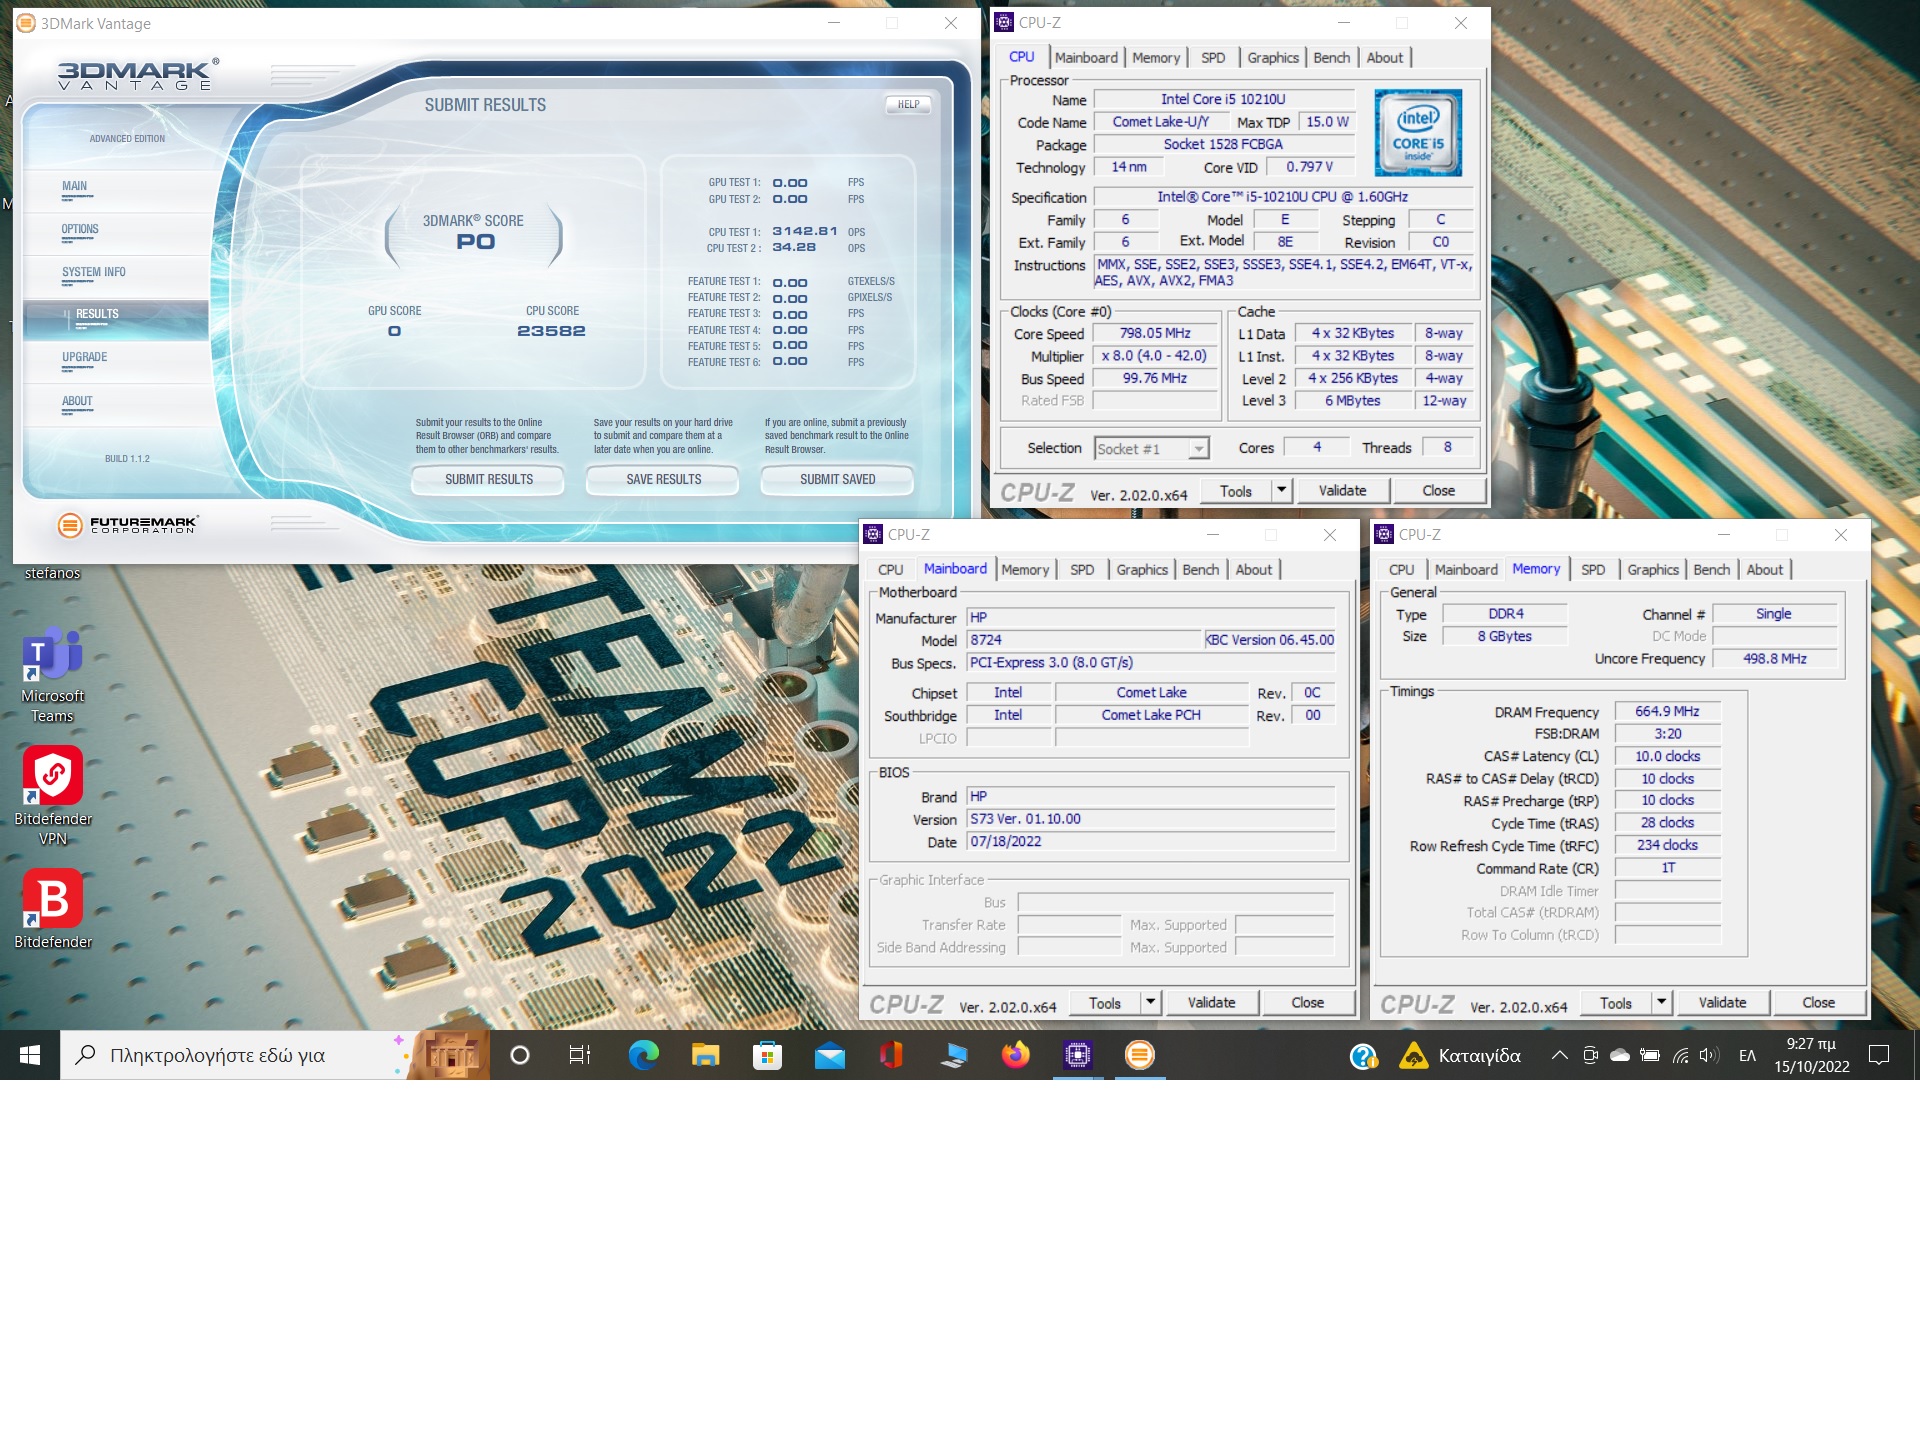Open File Explorer from taskbar
Viewport: 1920px width, 1440px height.
tap(705, 1055)
